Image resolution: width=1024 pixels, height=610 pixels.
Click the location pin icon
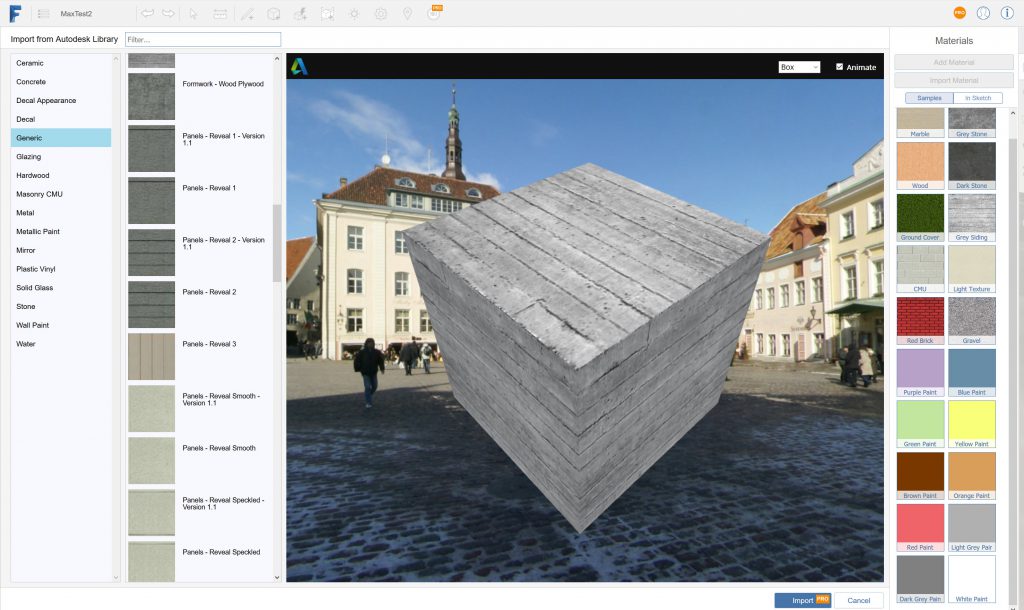coord(407,14)
